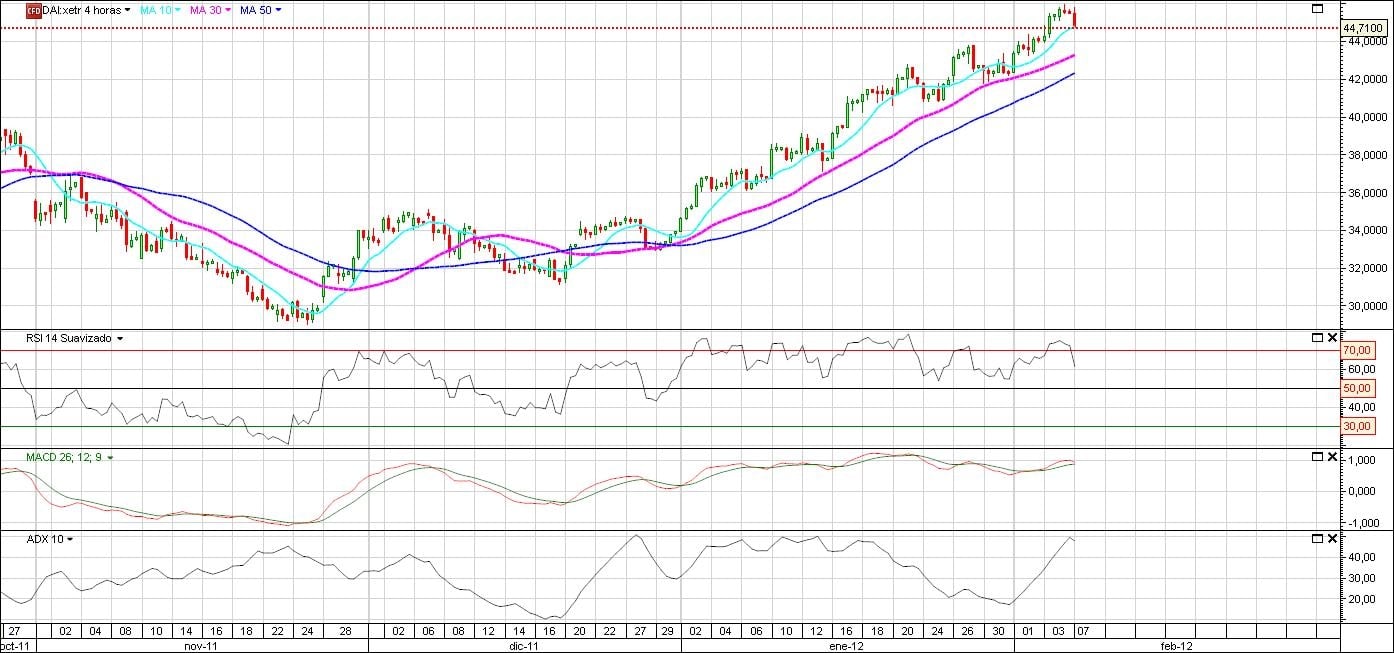Click the RSI 70,00 level label
The height and width of the screenshot is (653, 1394).
tap(1356, 350)
